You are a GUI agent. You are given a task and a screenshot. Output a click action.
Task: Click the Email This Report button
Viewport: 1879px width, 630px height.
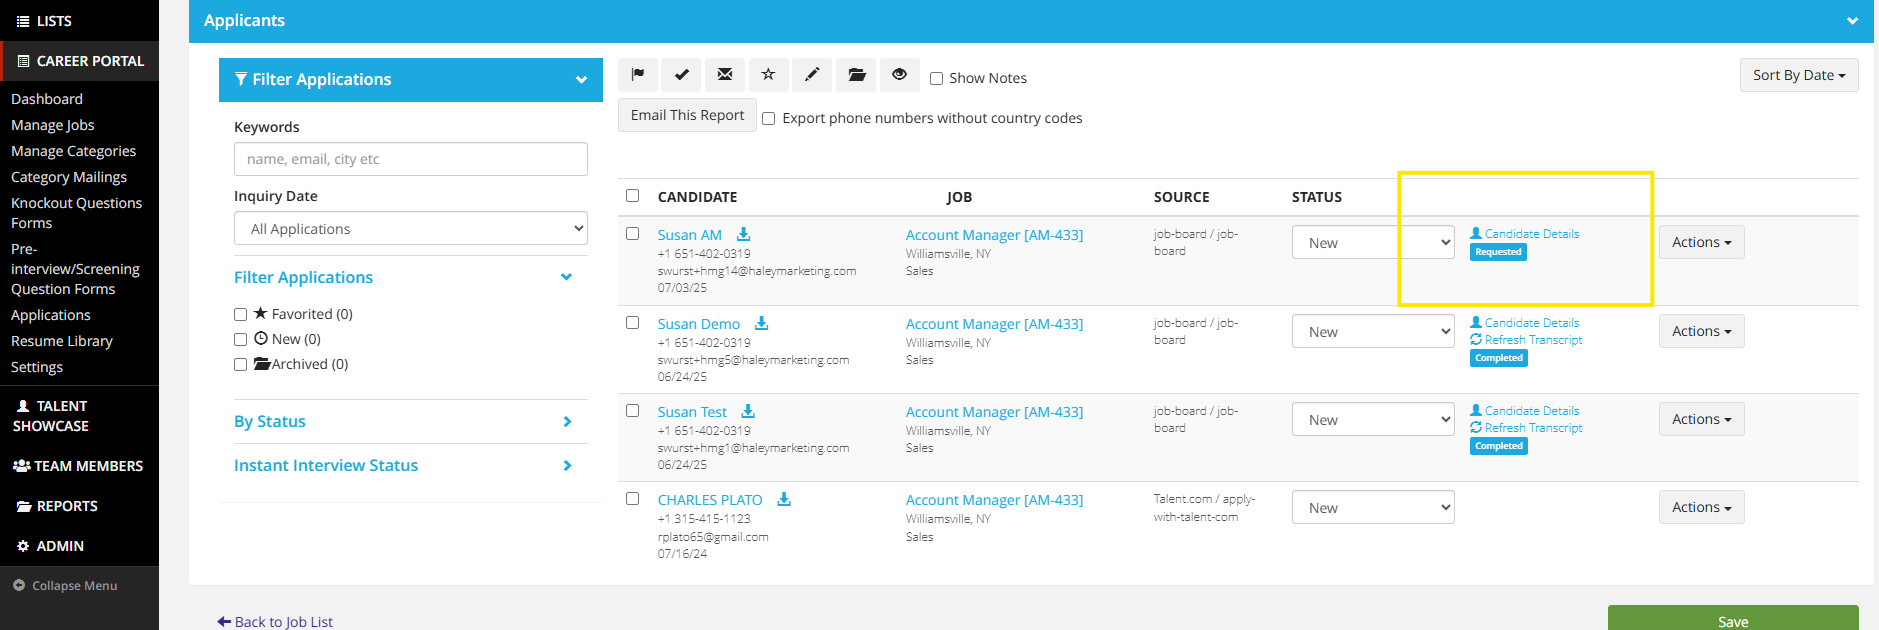click(687, 115)
